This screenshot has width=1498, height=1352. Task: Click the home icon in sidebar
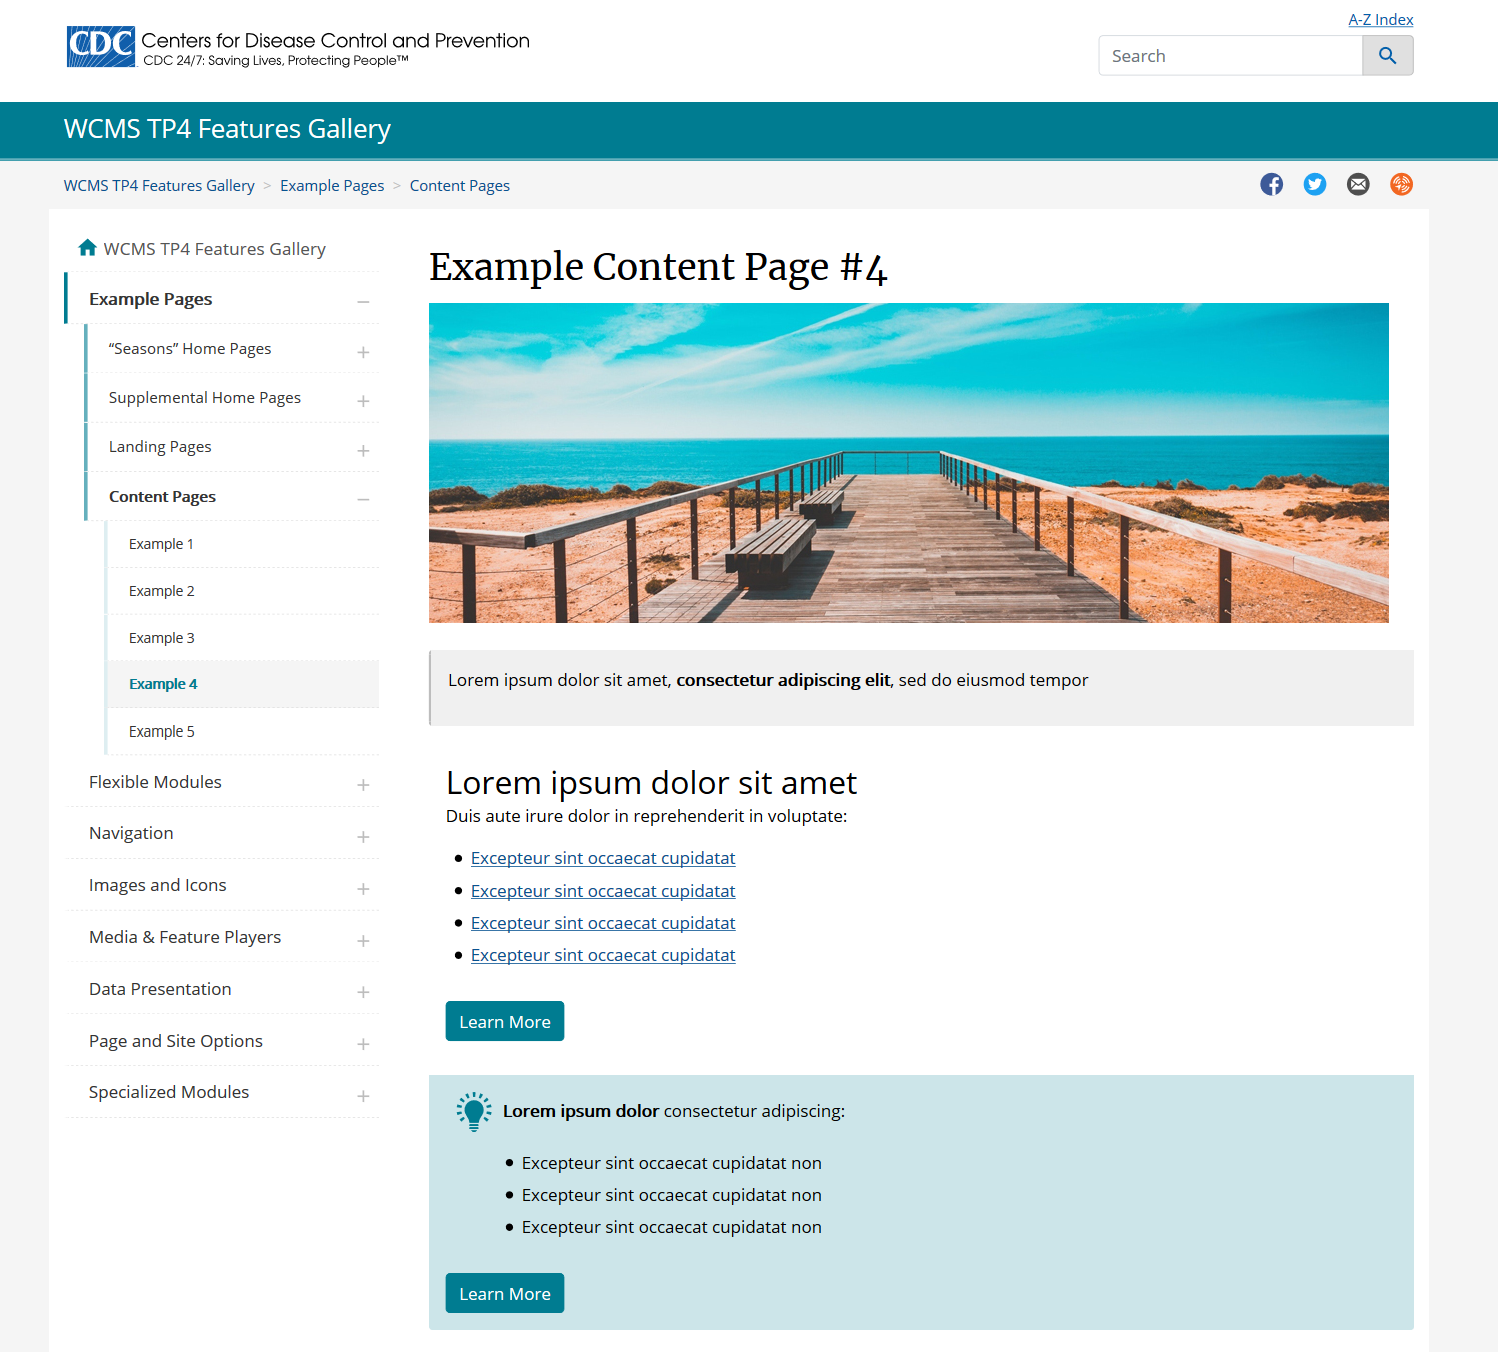click(88, 248)
